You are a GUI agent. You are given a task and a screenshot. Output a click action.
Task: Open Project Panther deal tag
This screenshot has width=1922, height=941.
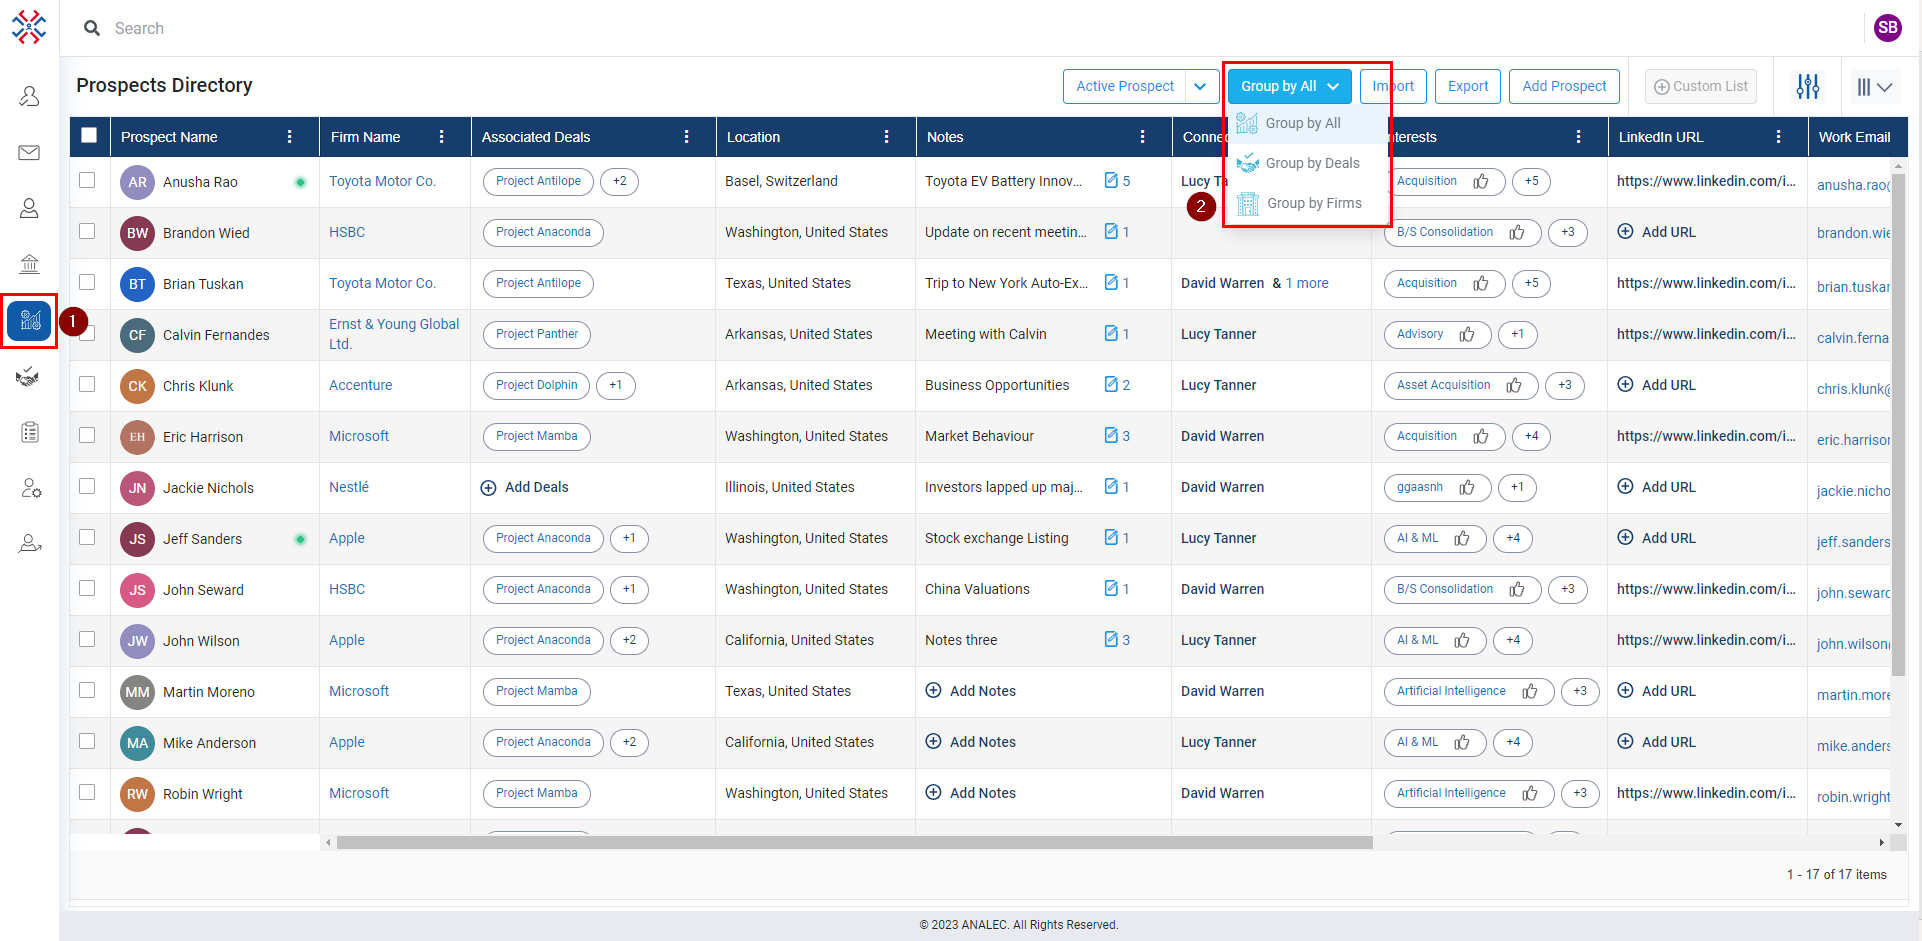(x=537, y=334)
